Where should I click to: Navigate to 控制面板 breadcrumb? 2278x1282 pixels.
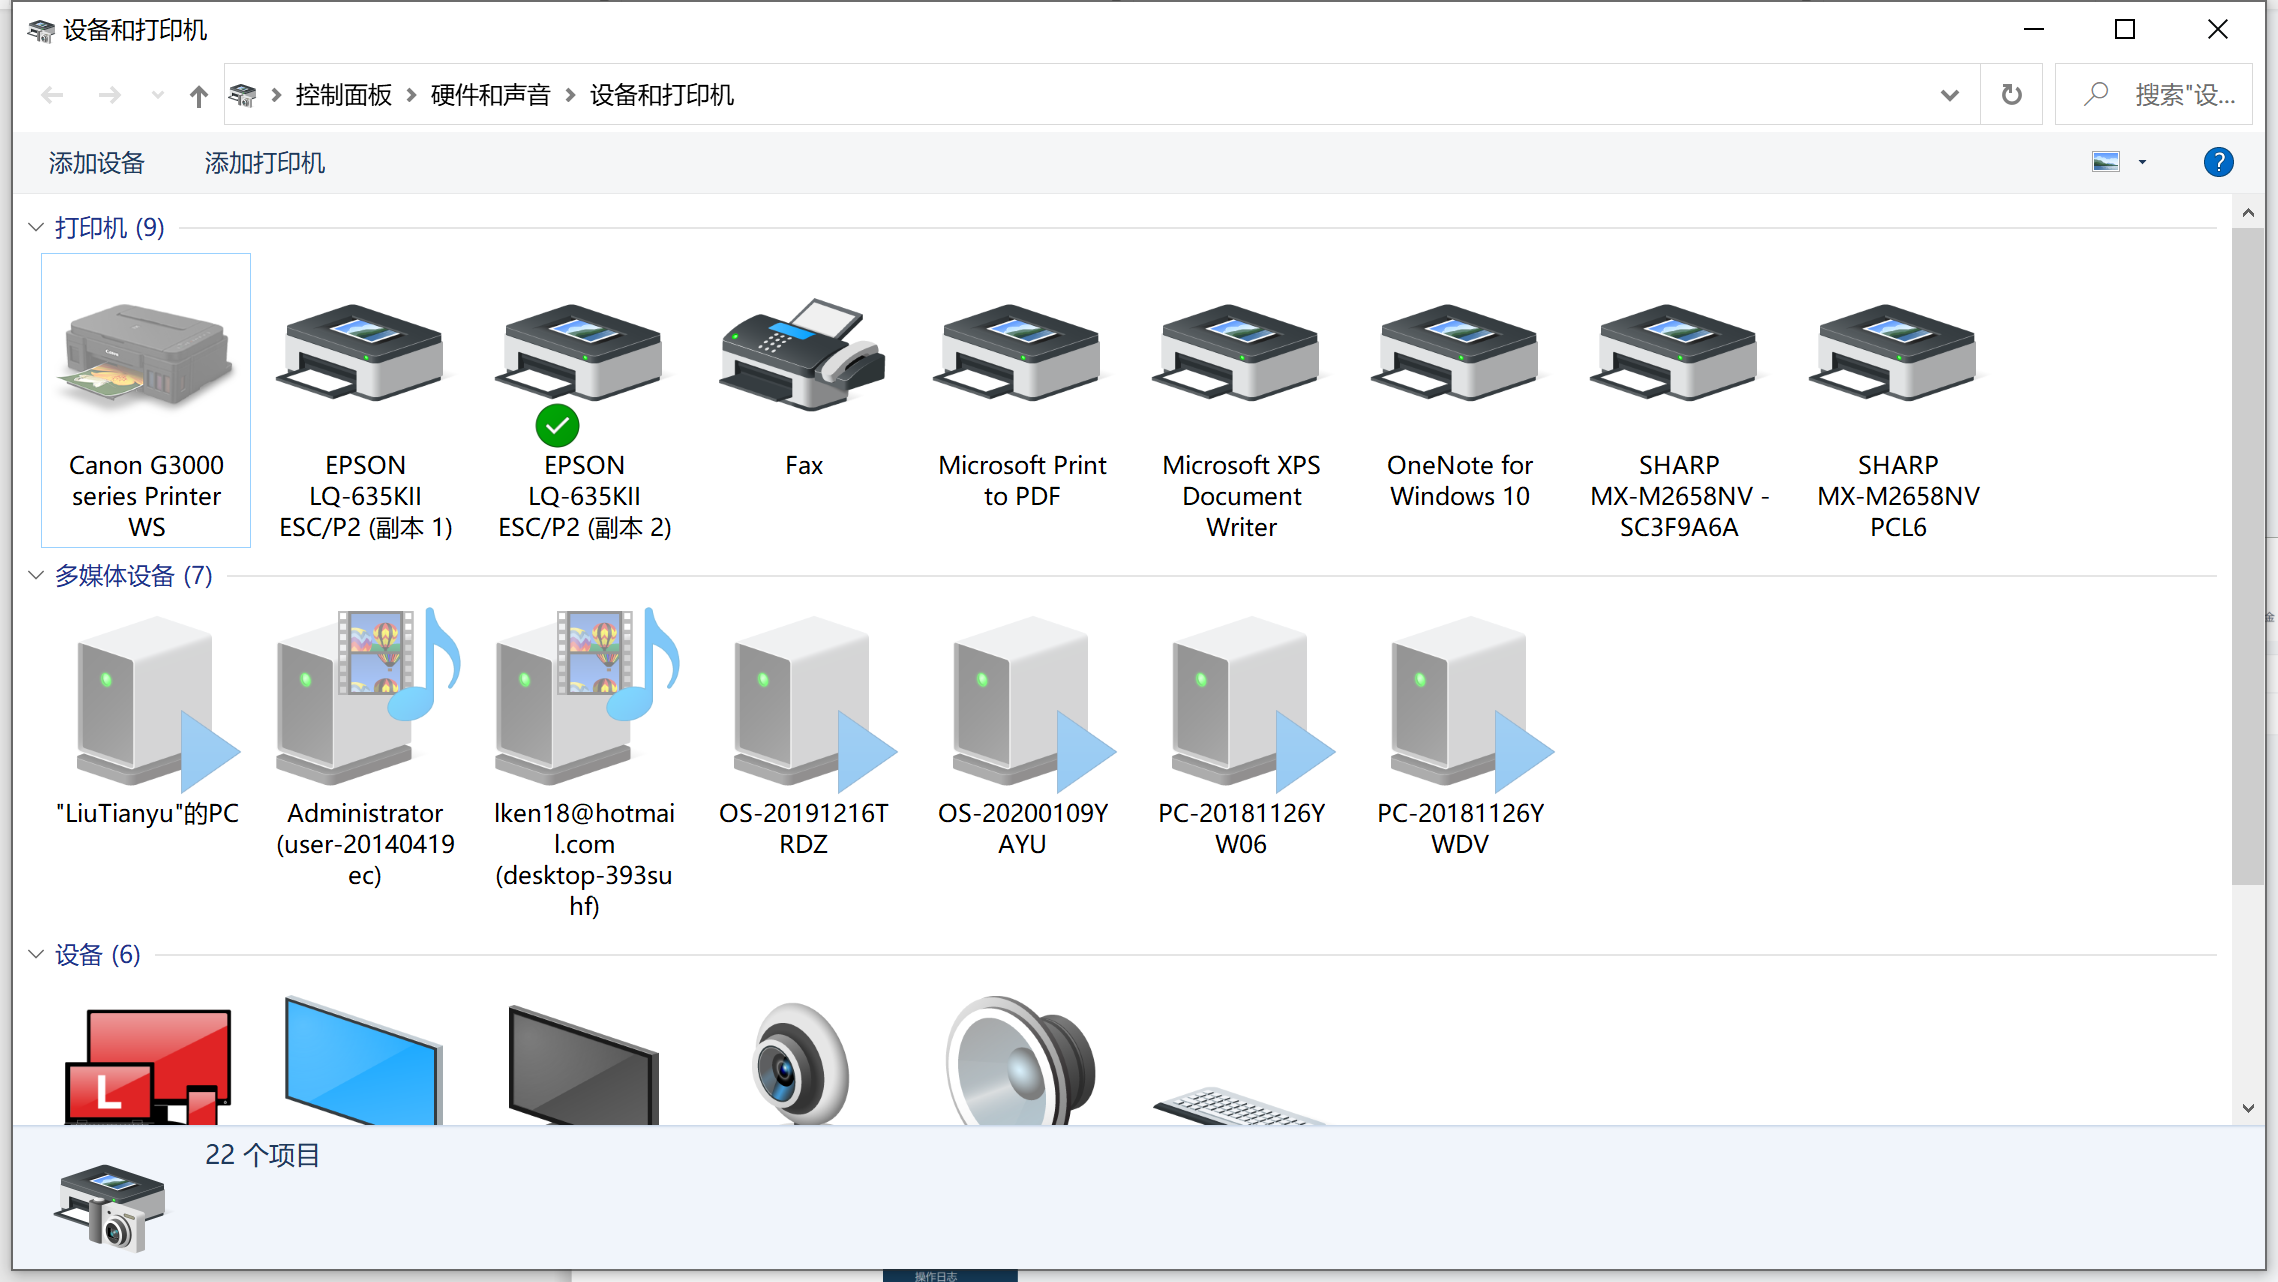pyautogui.click(x=343, y=95)
